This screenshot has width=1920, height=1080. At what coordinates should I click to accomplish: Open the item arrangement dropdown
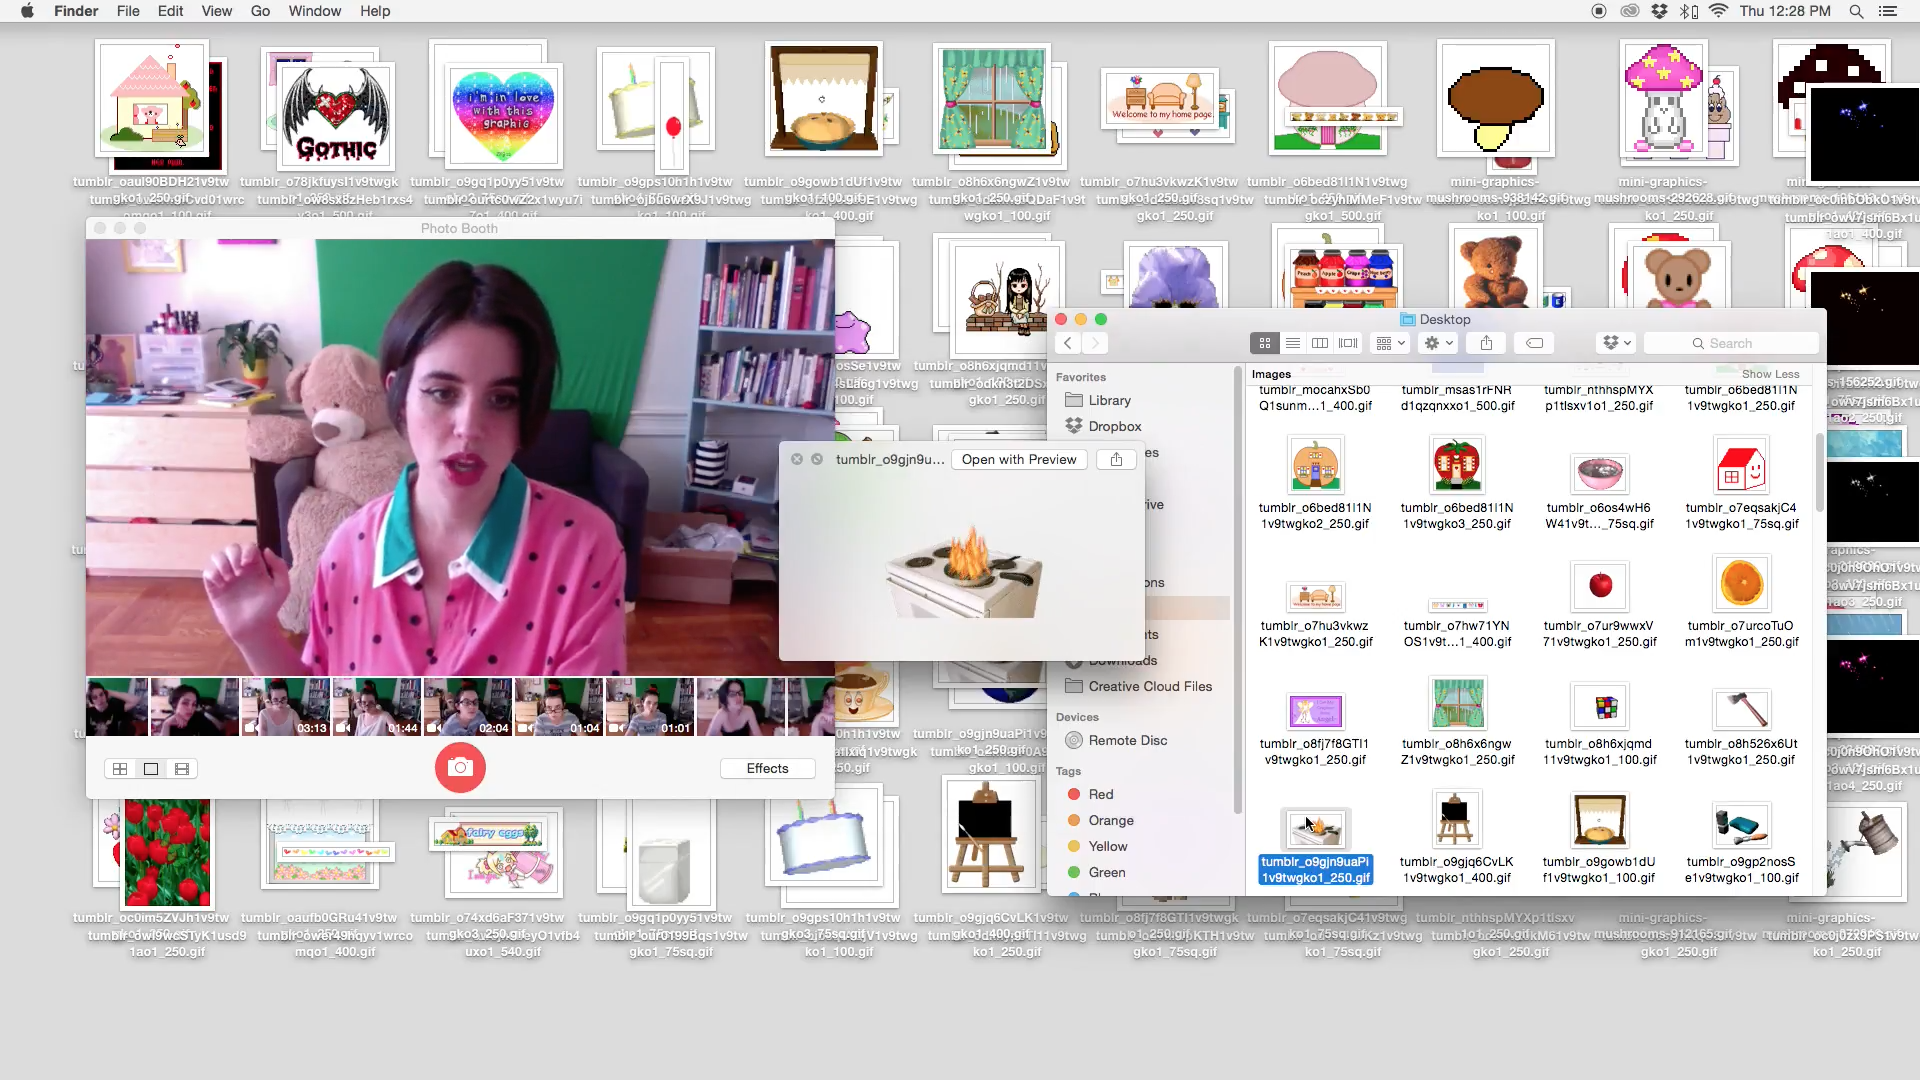coord(1390,343)
